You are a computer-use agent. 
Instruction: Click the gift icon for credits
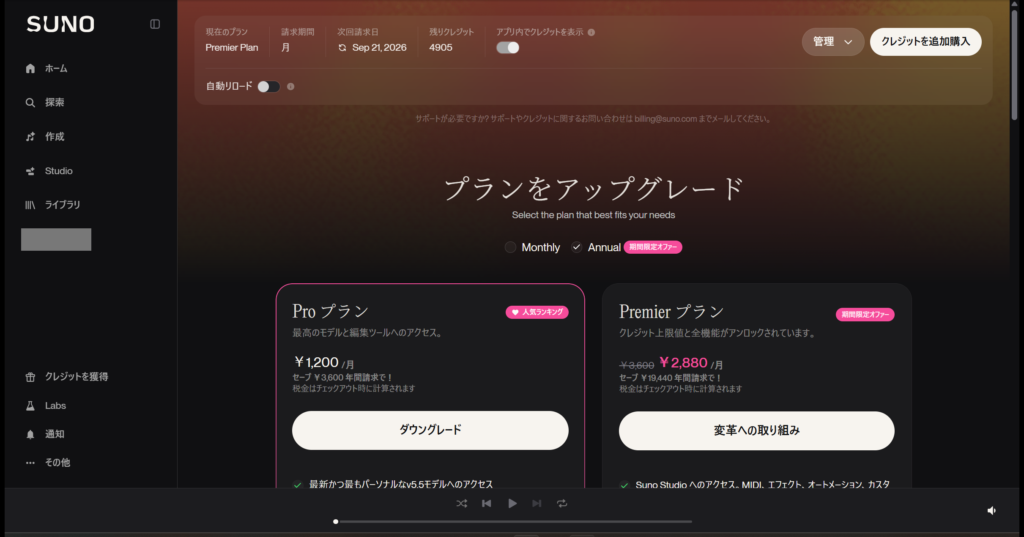click(30, 377)
